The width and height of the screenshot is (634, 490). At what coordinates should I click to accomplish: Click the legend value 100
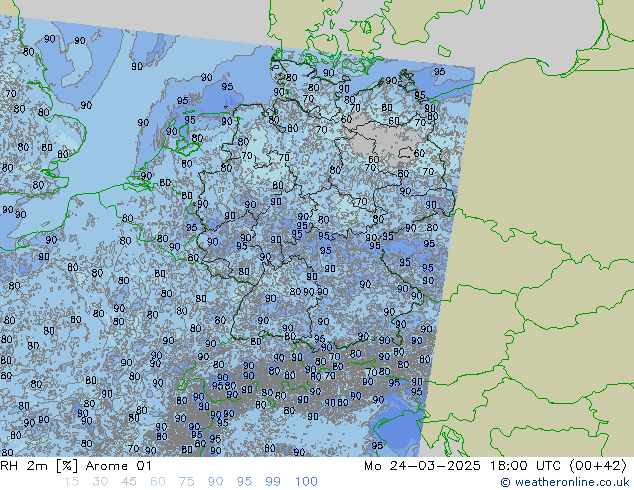pyautogui.click(x=306, y=482)
